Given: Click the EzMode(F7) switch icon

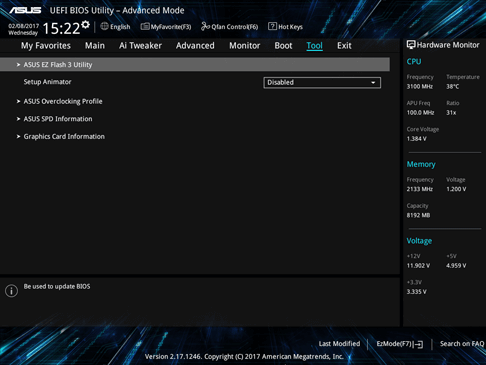Looking at the screenshot, I should 419,344.
